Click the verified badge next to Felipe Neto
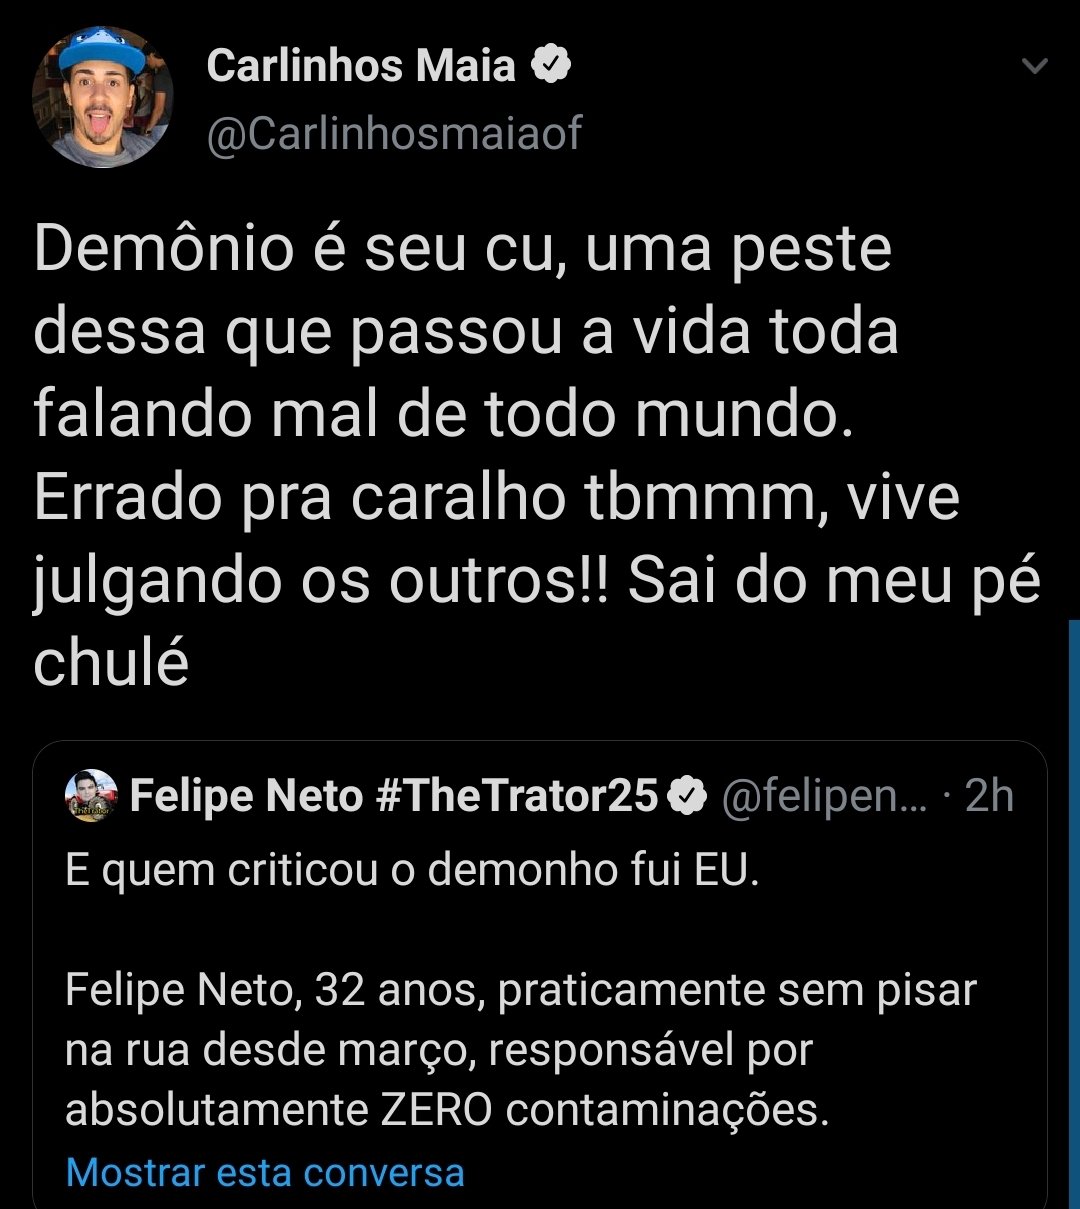The width and height of the screenshot is (1080, 1209). click(x=687, y=797)
